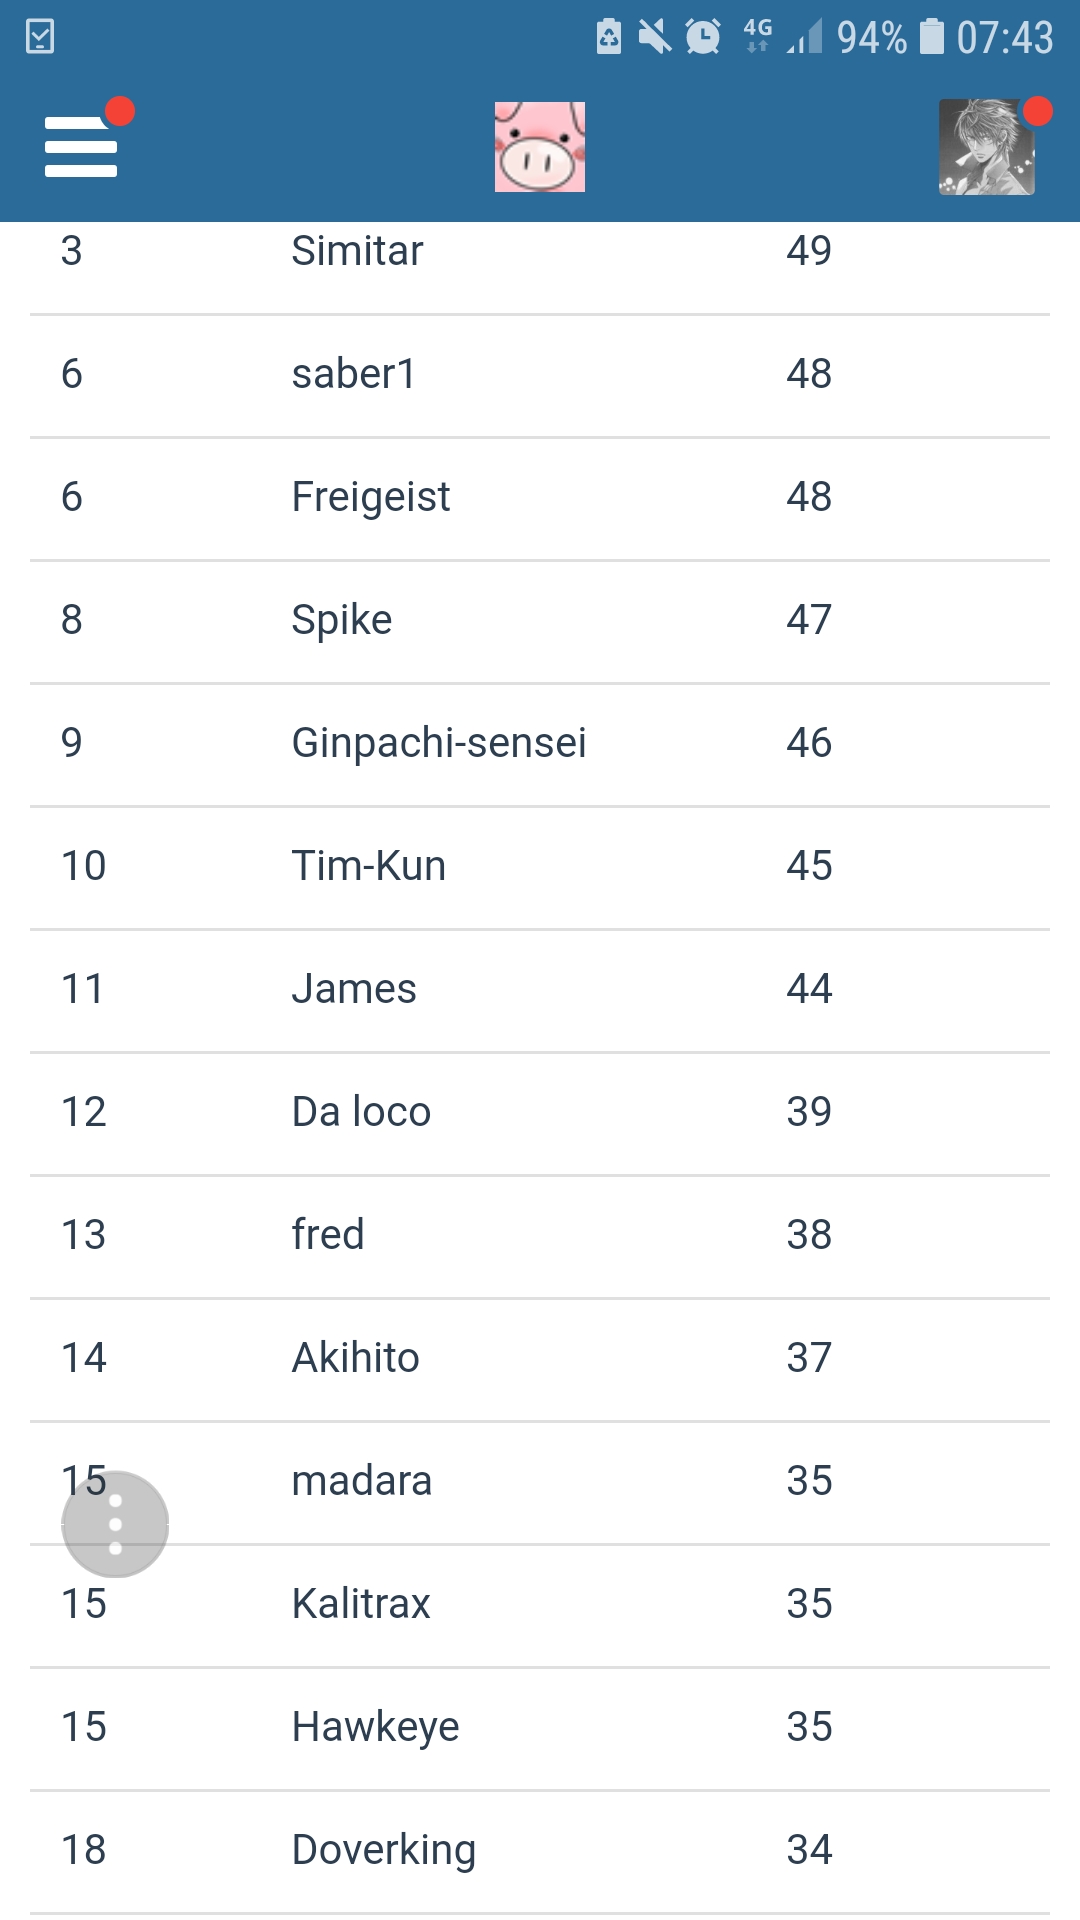Open Freigeist's row
This screenshot has width=1080, height=1920.
540,499
